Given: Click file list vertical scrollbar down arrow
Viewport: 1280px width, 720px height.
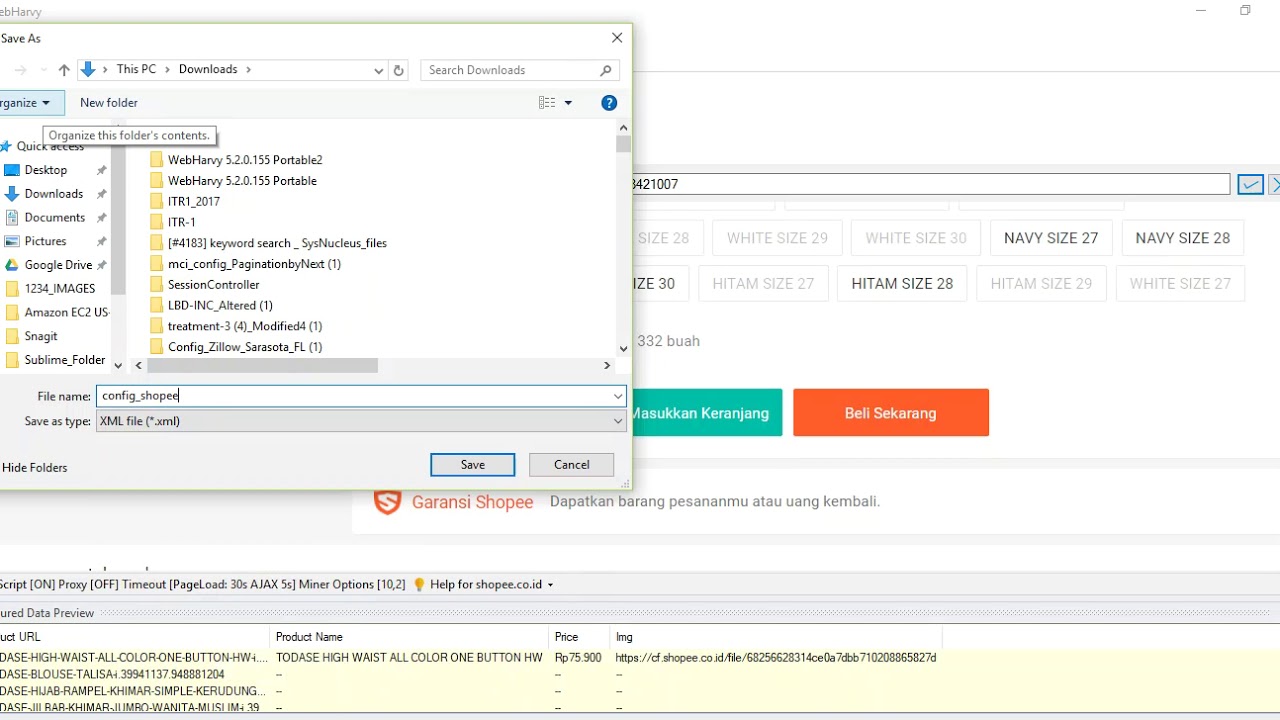Looking at the screenshot, I should coord(624,349).
